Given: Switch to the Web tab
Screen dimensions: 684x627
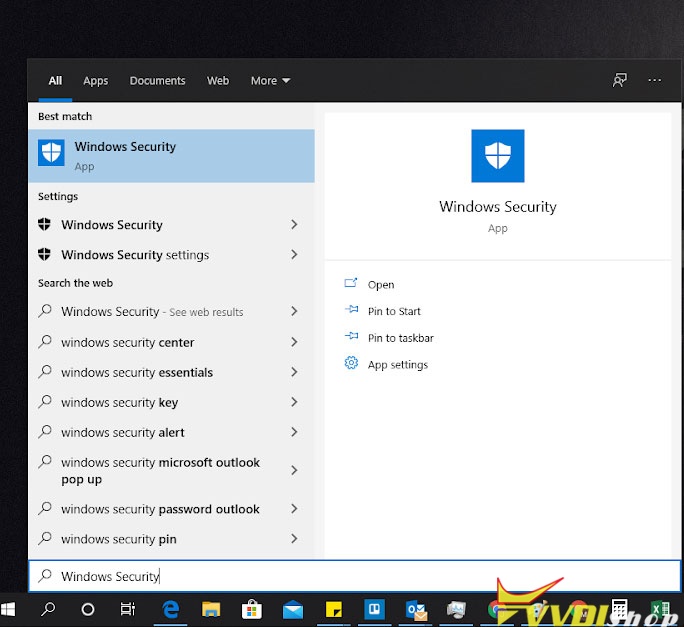Looking at the screenshot, I should pyautogui.click(x=218, y=81).
